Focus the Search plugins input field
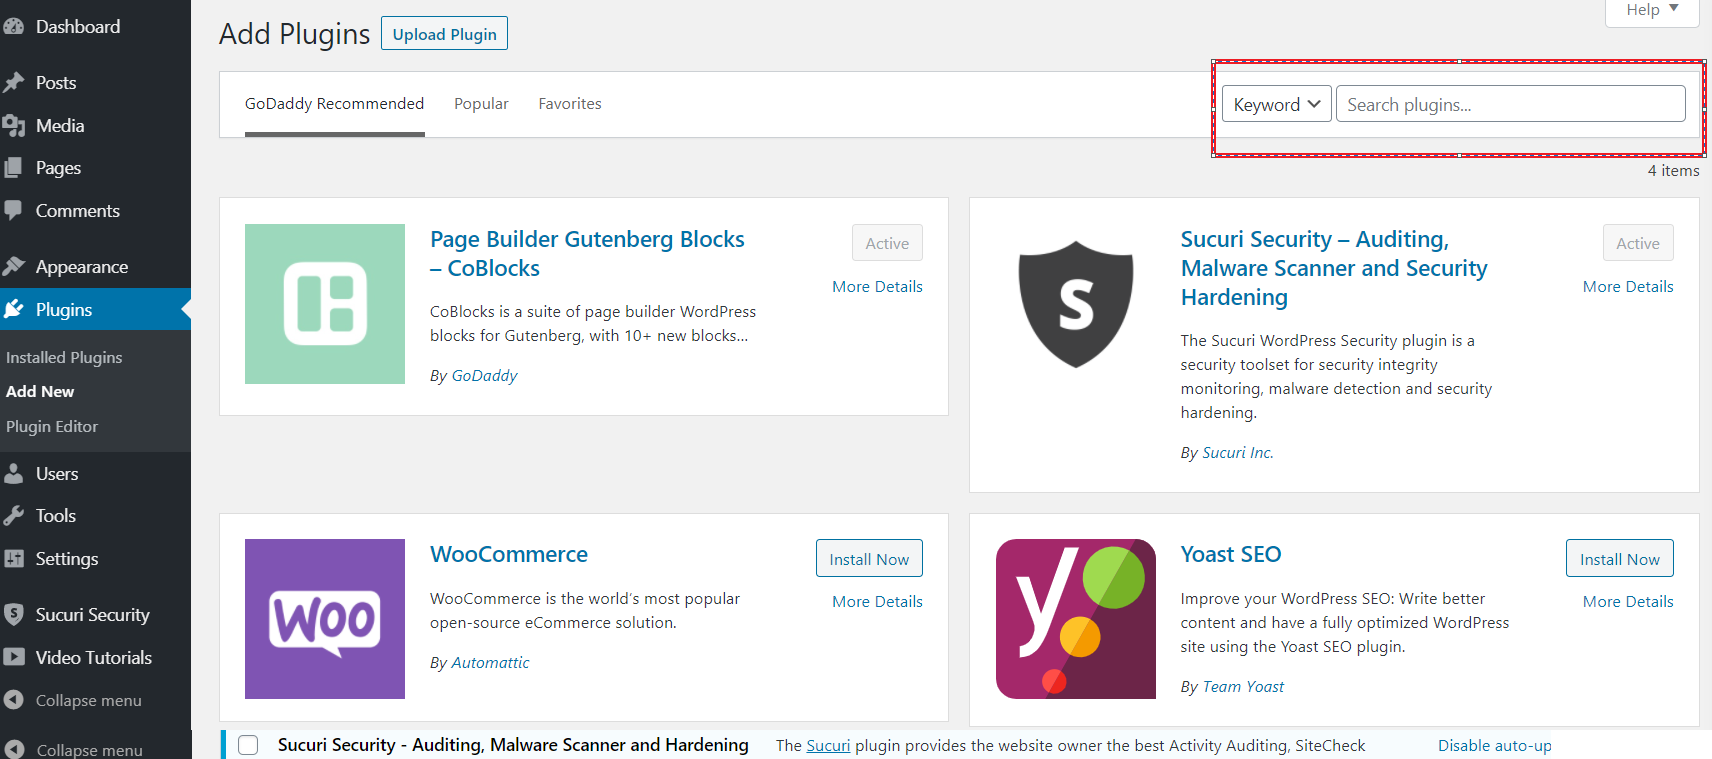Image resolution: width=1712 pixels, height=759 pixels. pyautogui.click(x=1510, y=104)
